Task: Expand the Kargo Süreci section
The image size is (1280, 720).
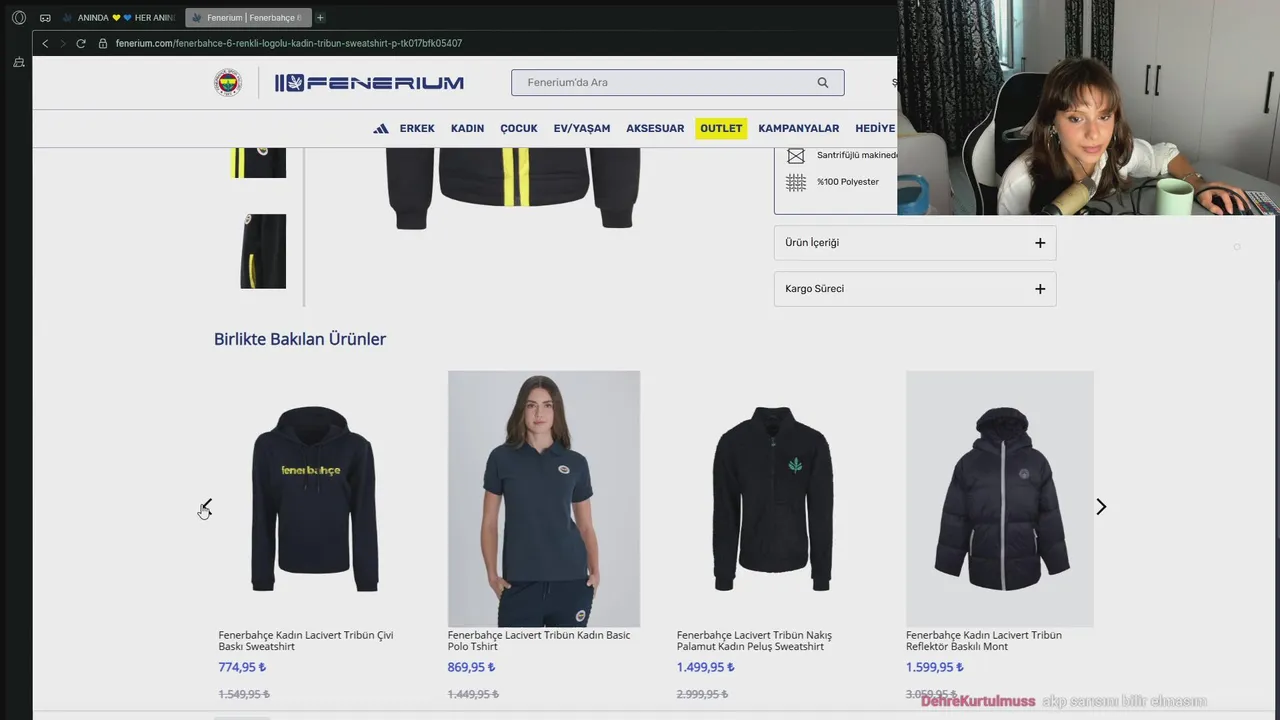Action: (x=915, y=289)
